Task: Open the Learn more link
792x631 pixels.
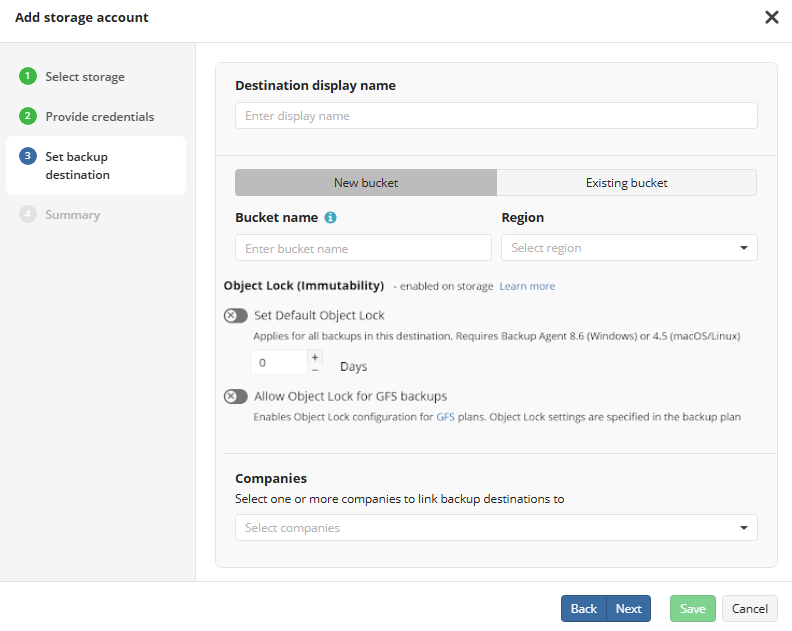Action: 527,287
